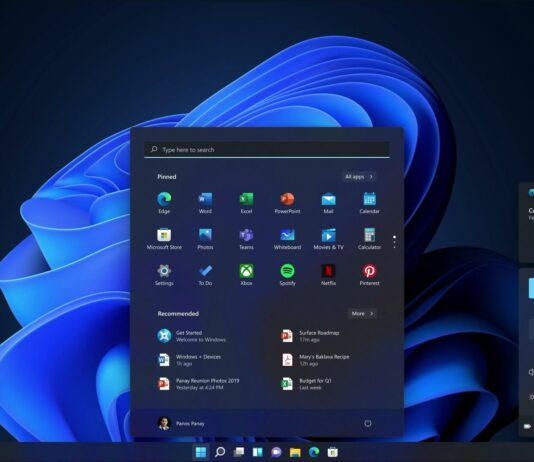Open Chat on the taskbar
534x462 pixels.
click(x=276, y=452)
